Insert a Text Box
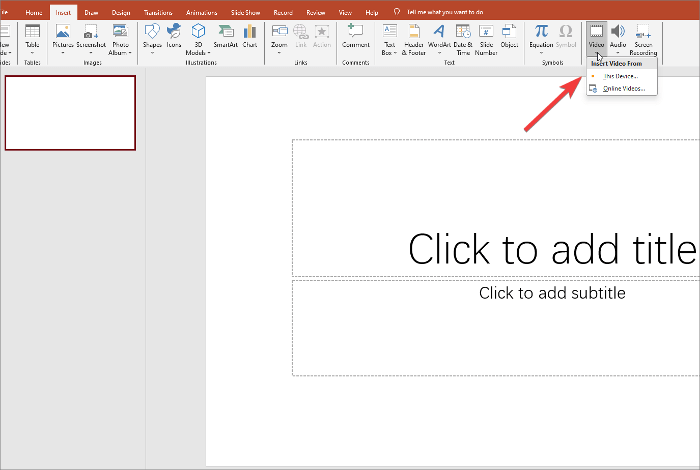 coord(390,38)
